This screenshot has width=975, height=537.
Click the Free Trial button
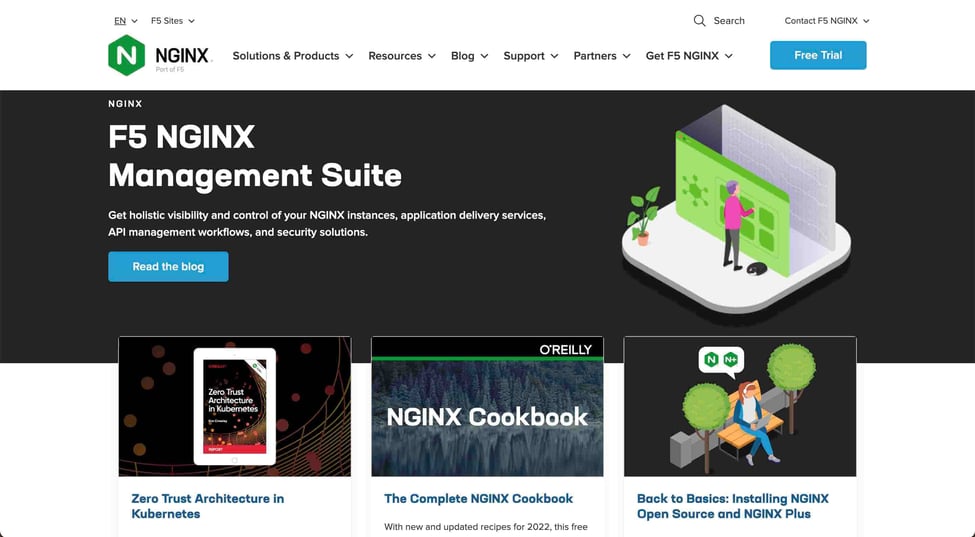click(x=818, y=55)
